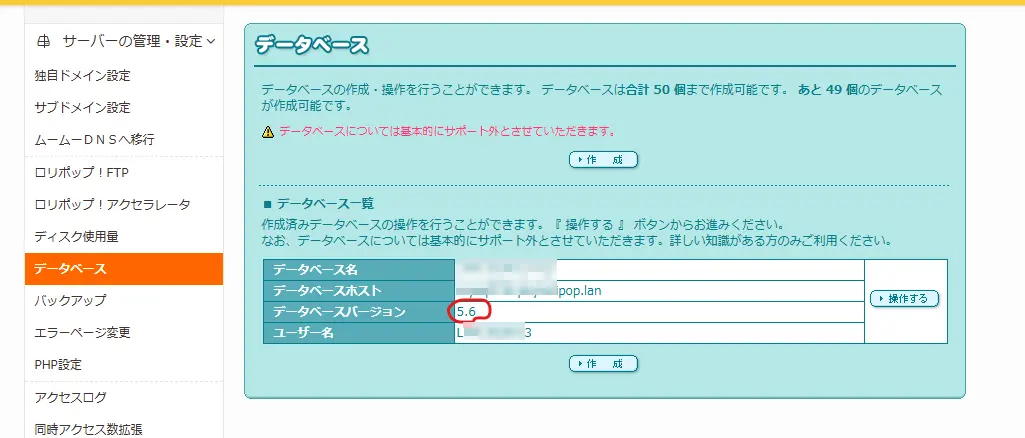Click the データベースホスト value cell
The height and width of the screenshot is (438, 1025).
658,291
